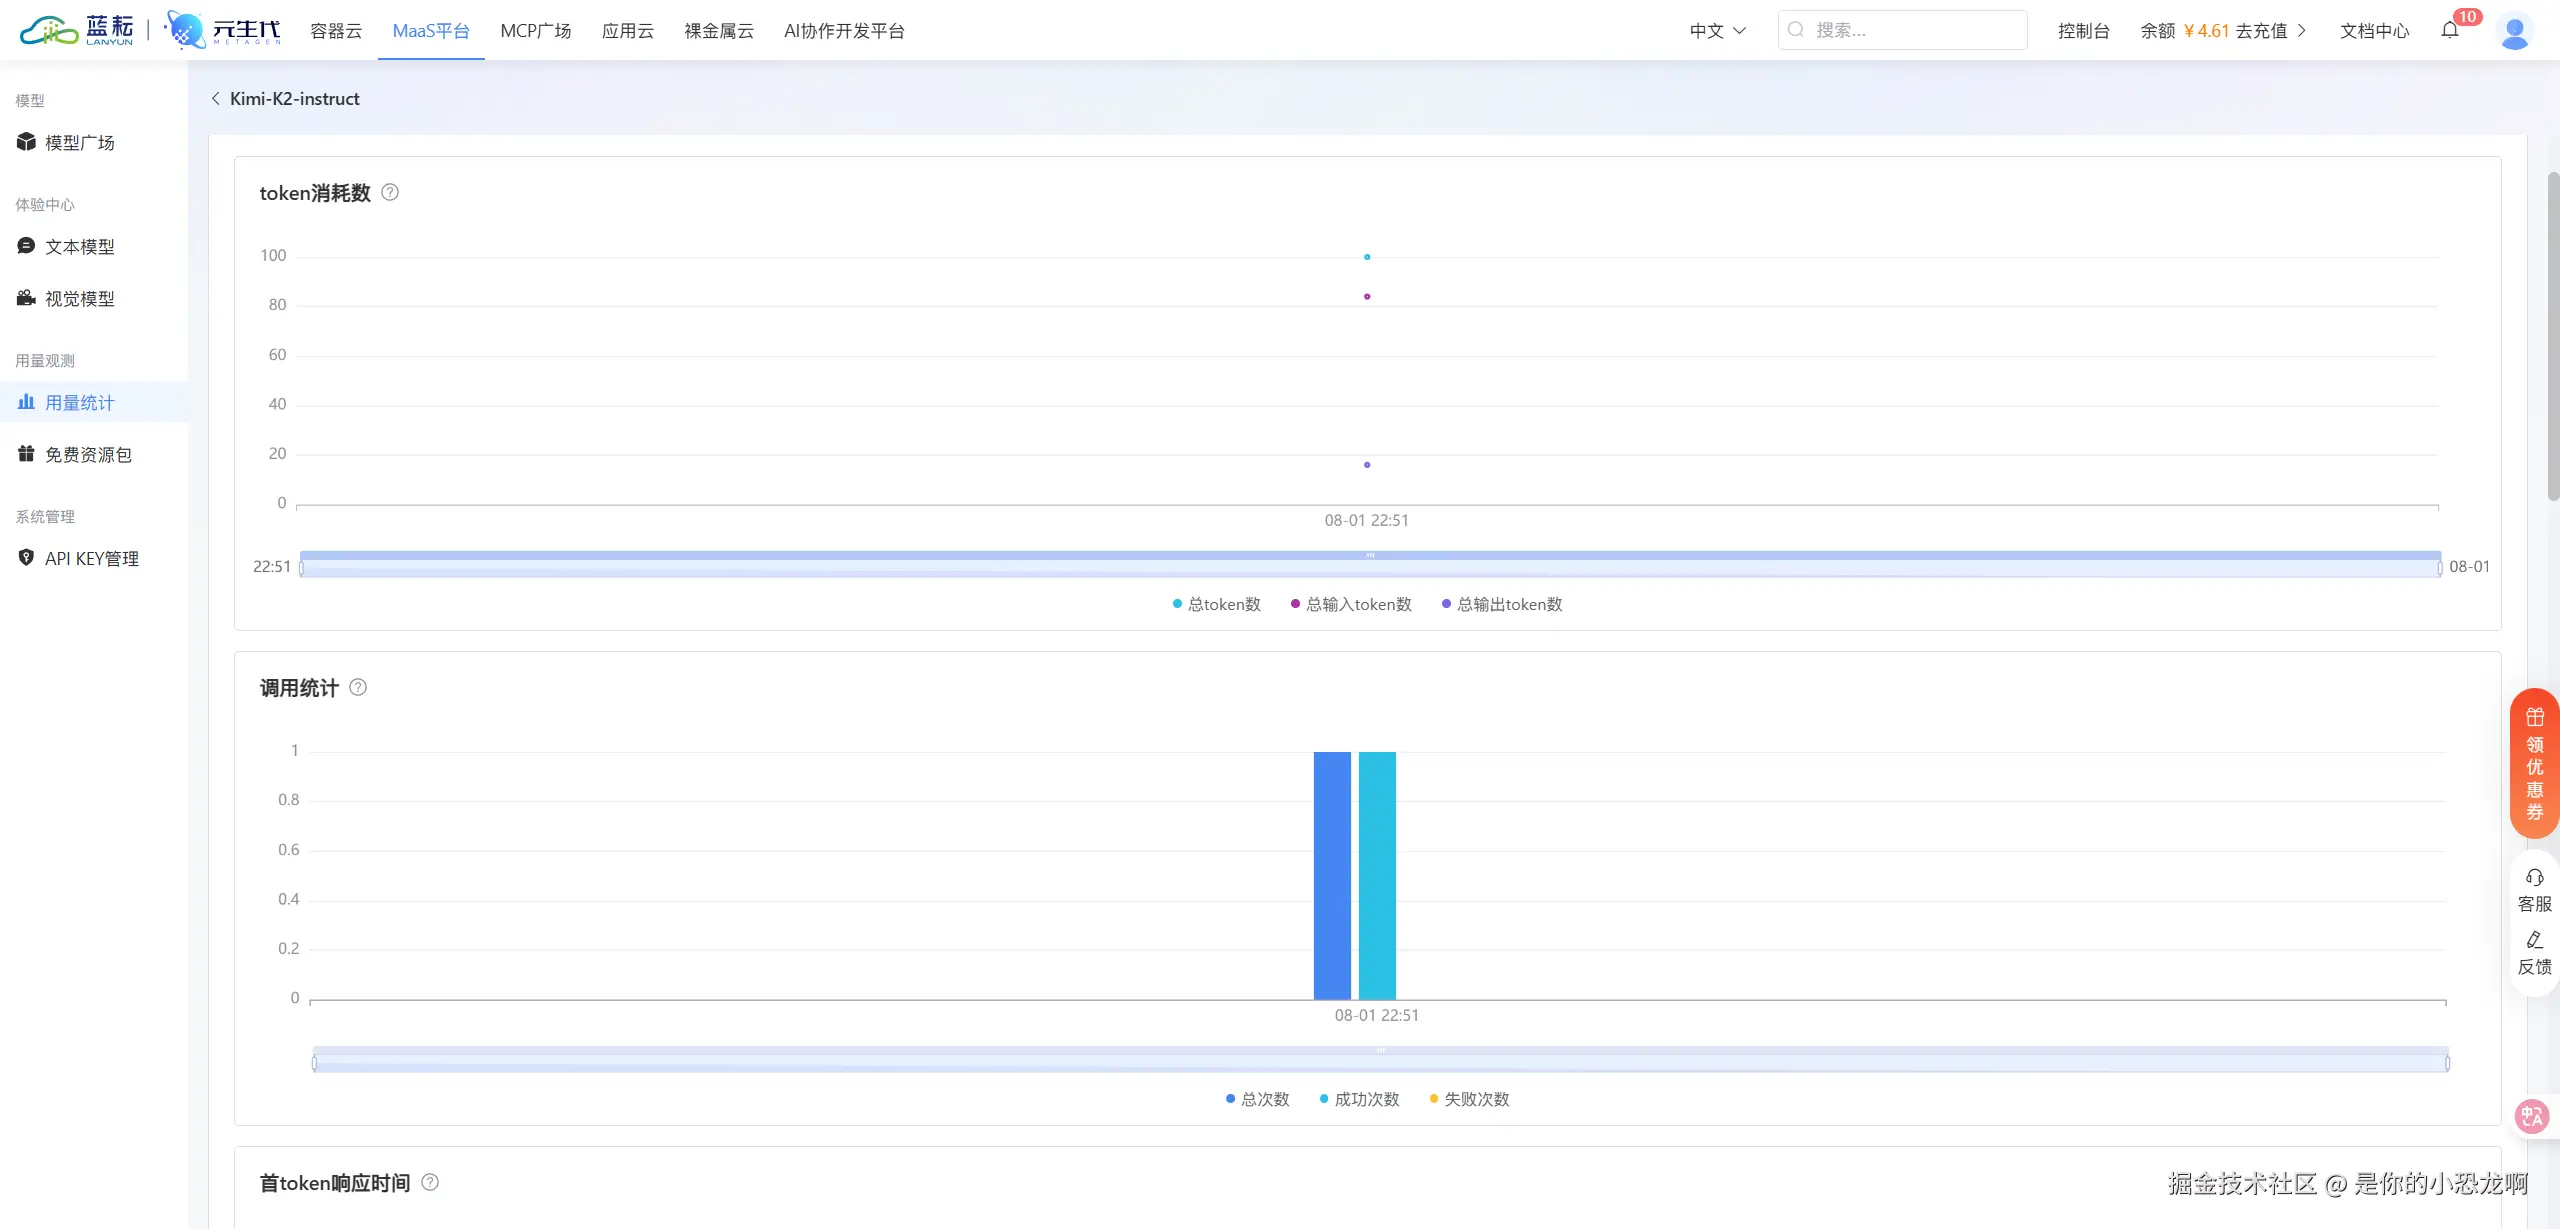
Task: Open the user avatar menu
Action: (x=2514, y=31)
